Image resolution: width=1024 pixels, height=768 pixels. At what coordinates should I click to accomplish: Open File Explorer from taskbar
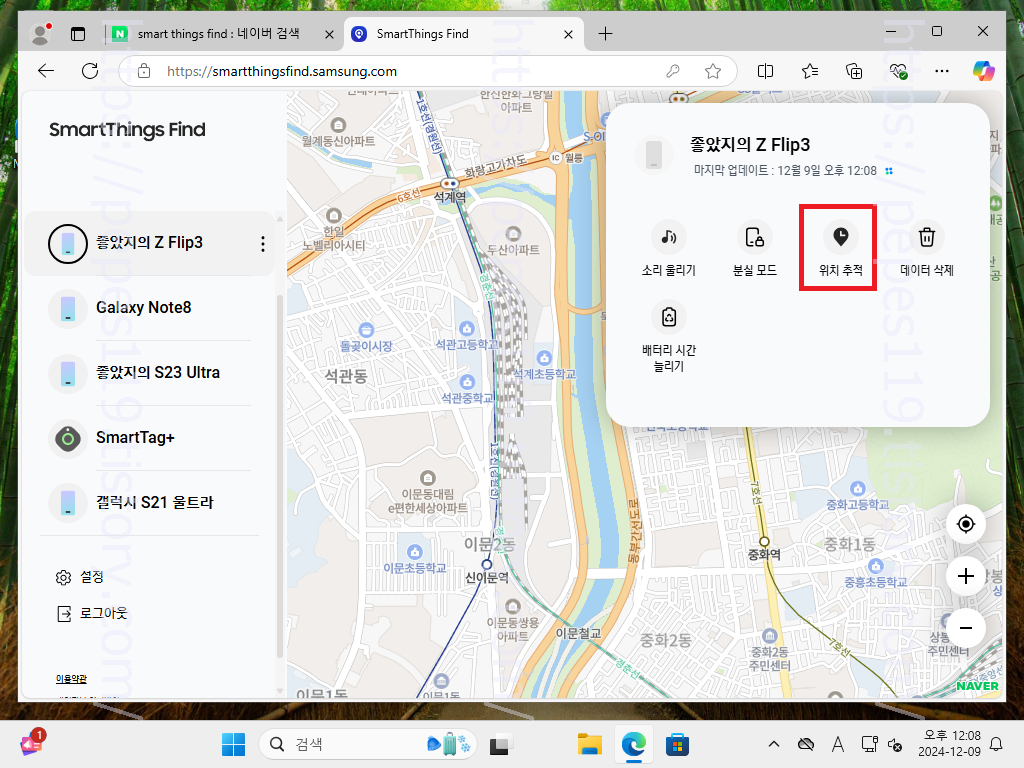(x=589, y=744)
